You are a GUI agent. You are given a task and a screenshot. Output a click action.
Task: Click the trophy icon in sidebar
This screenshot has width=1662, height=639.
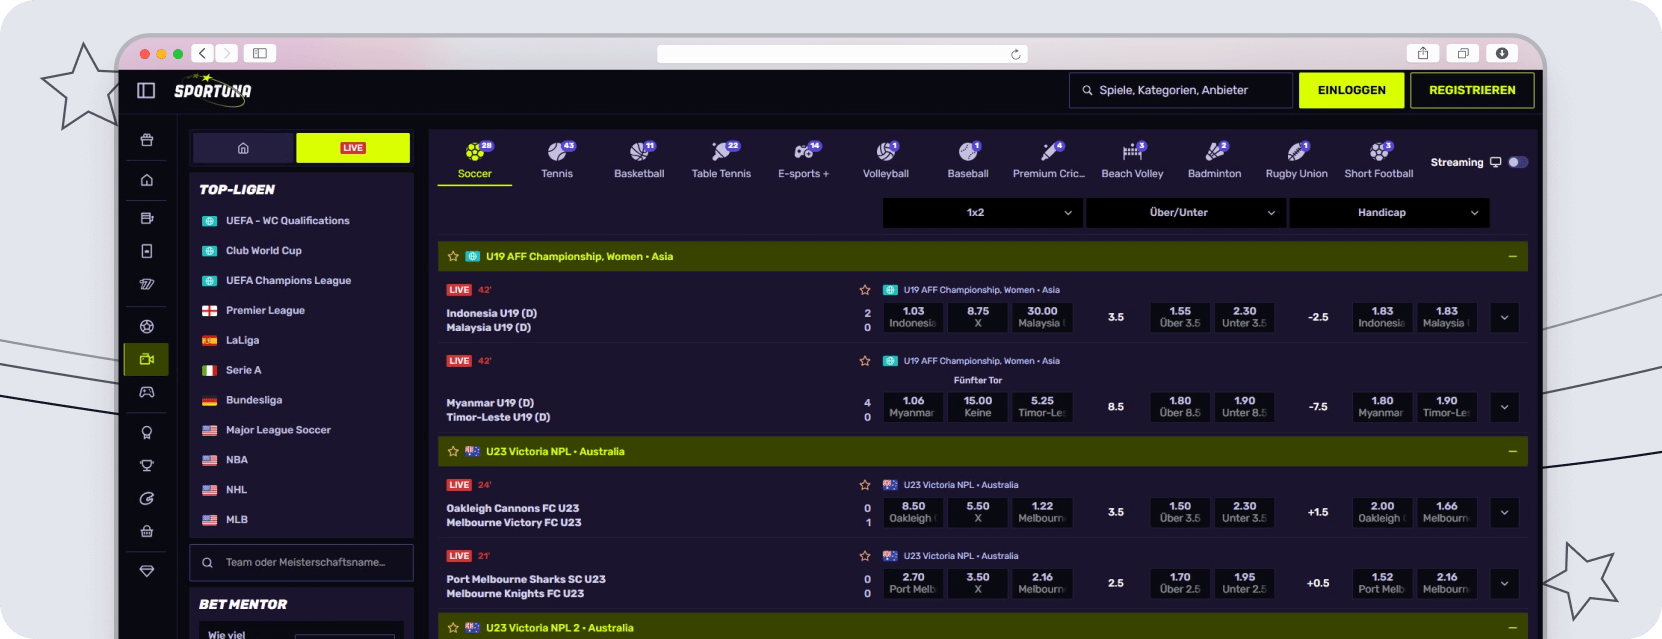pos(147,465)
